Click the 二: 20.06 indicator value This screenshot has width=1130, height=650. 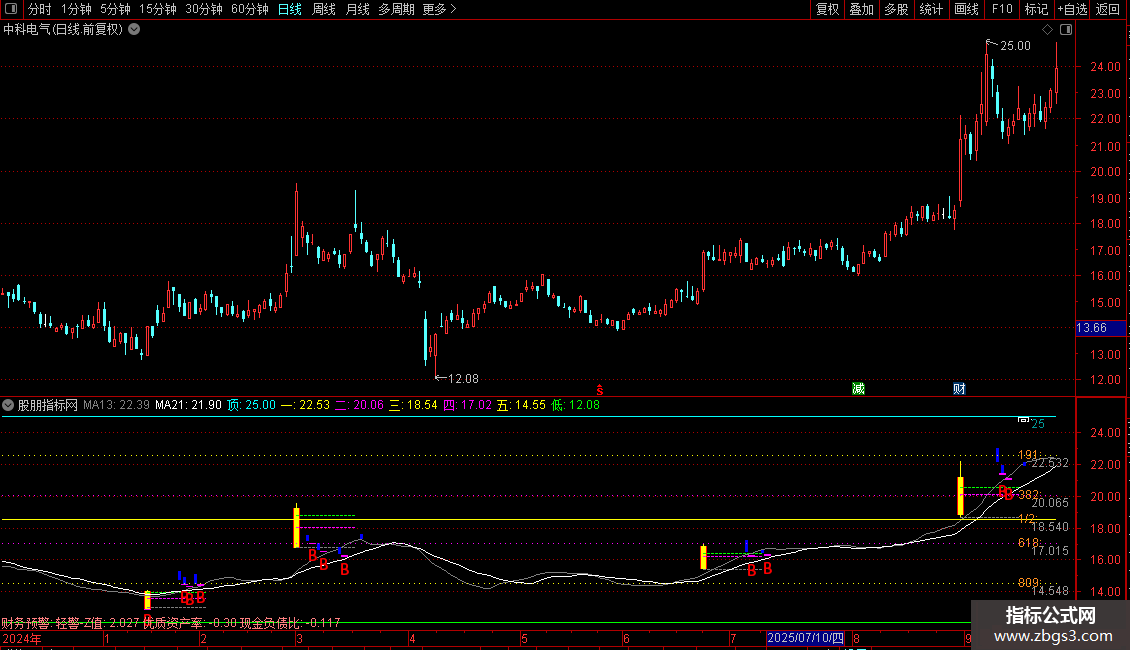(x=359, y=405)
